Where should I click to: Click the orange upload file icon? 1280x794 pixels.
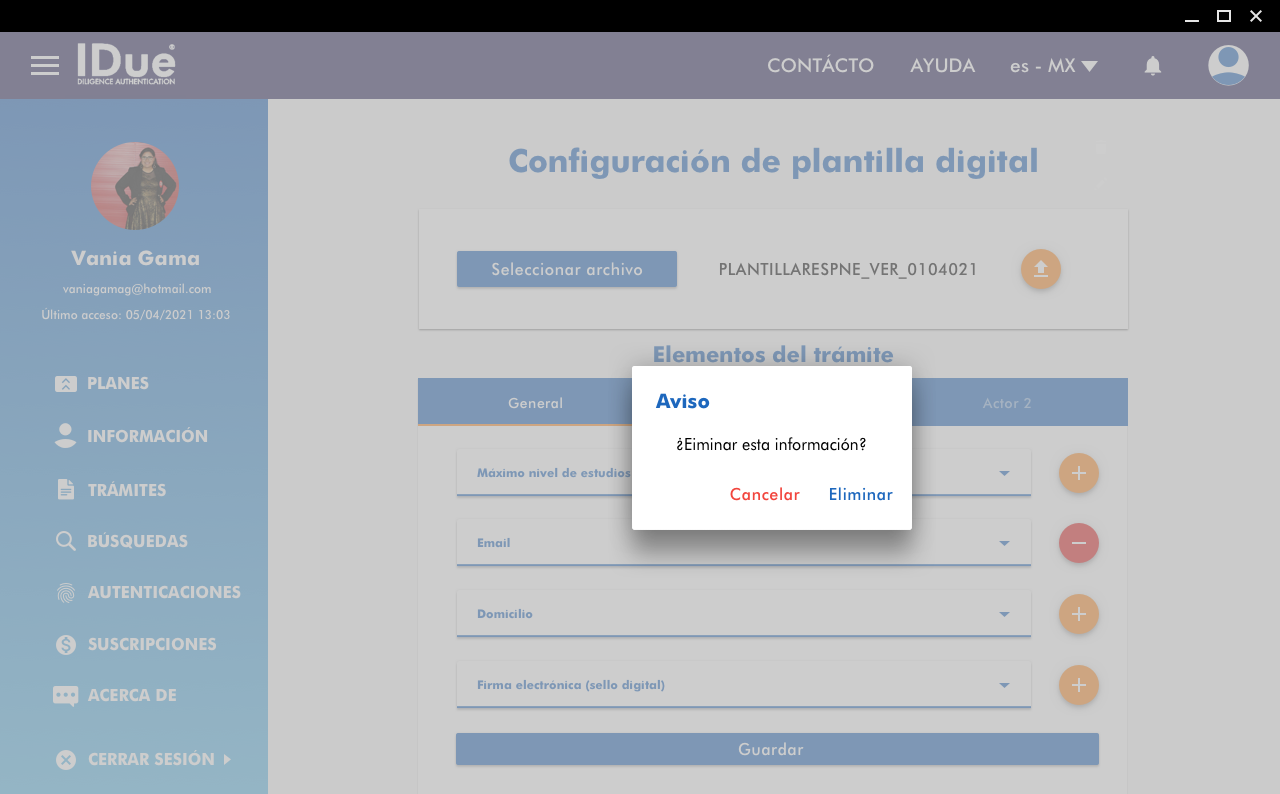[x=1040, y=269]
